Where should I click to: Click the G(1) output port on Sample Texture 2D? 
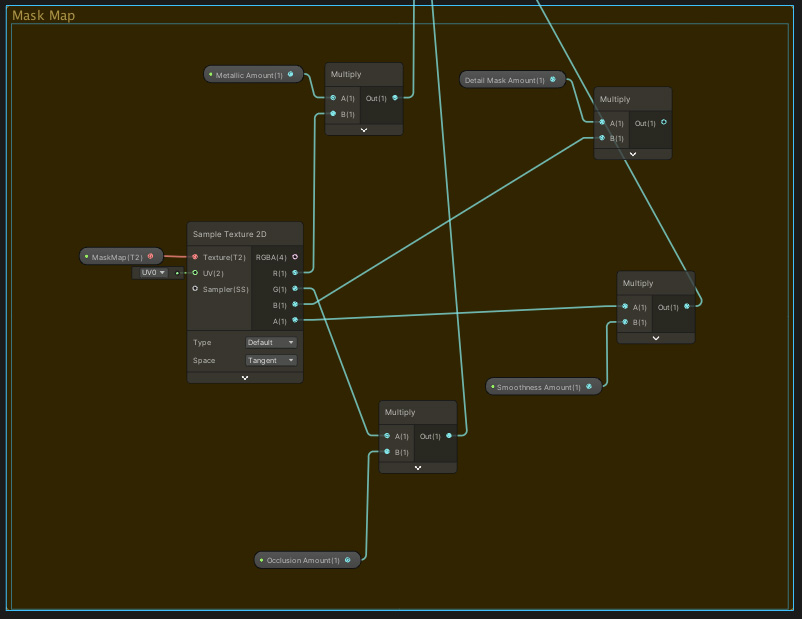pyautogui.click(x=294, y=289)
